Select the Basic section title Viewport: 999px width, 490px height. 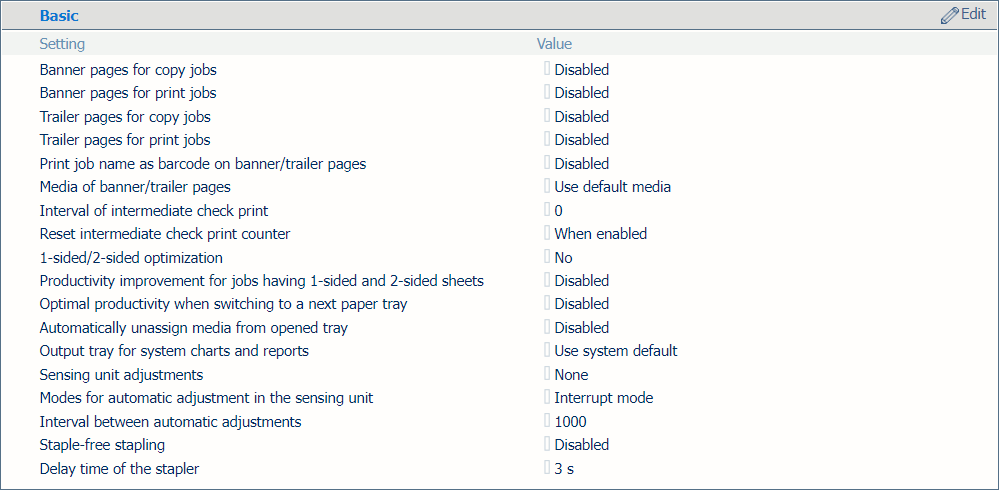coord(59,16)
